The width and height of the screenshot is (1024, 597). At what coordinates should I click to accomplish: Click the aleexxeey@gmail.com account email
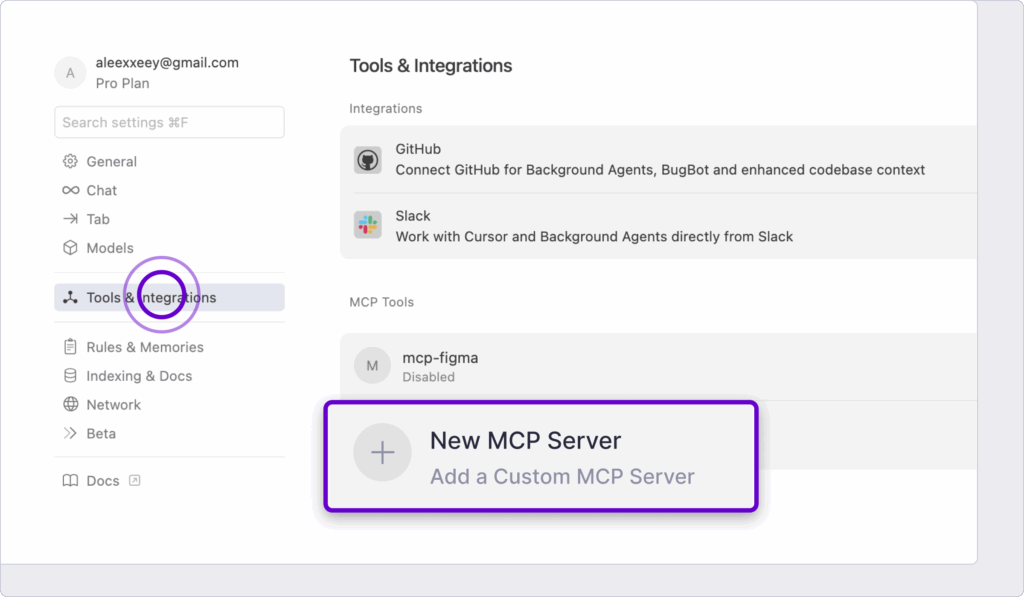[x=167, y=63]
